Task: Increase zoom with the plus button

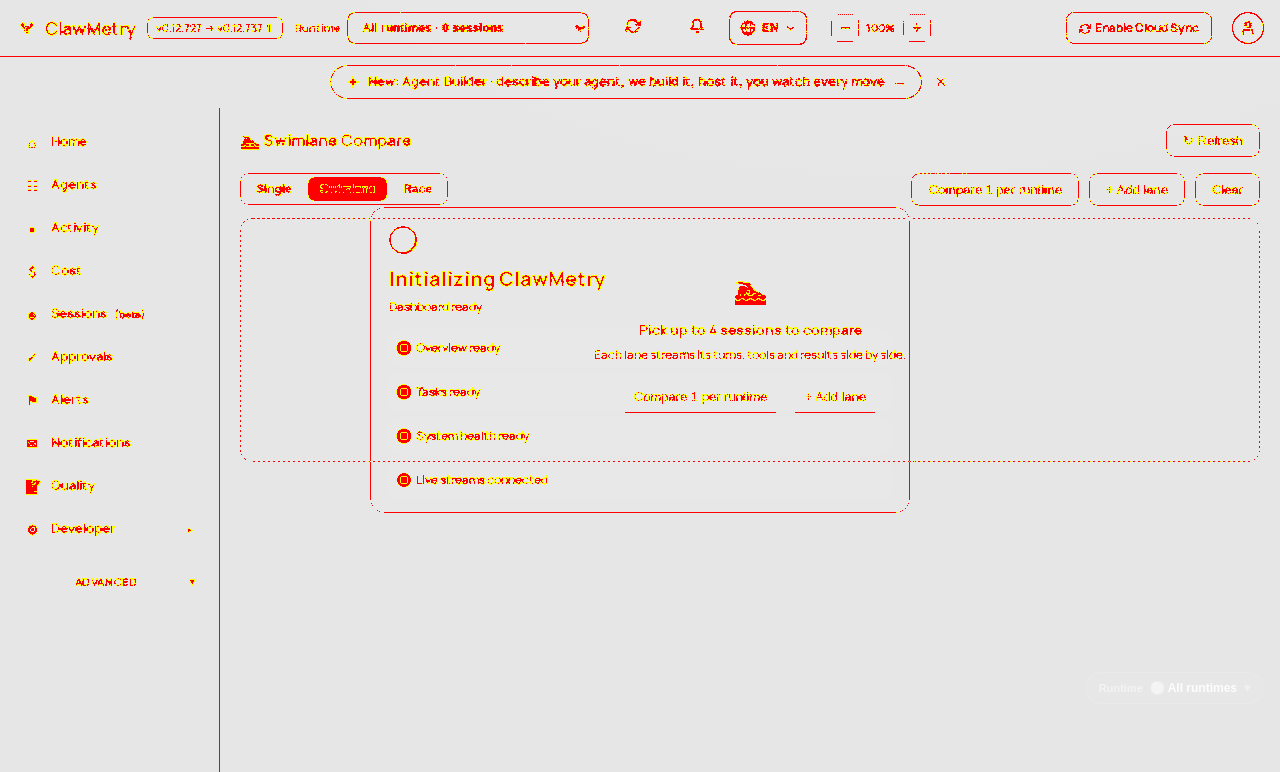Action: tap(917, 28)
